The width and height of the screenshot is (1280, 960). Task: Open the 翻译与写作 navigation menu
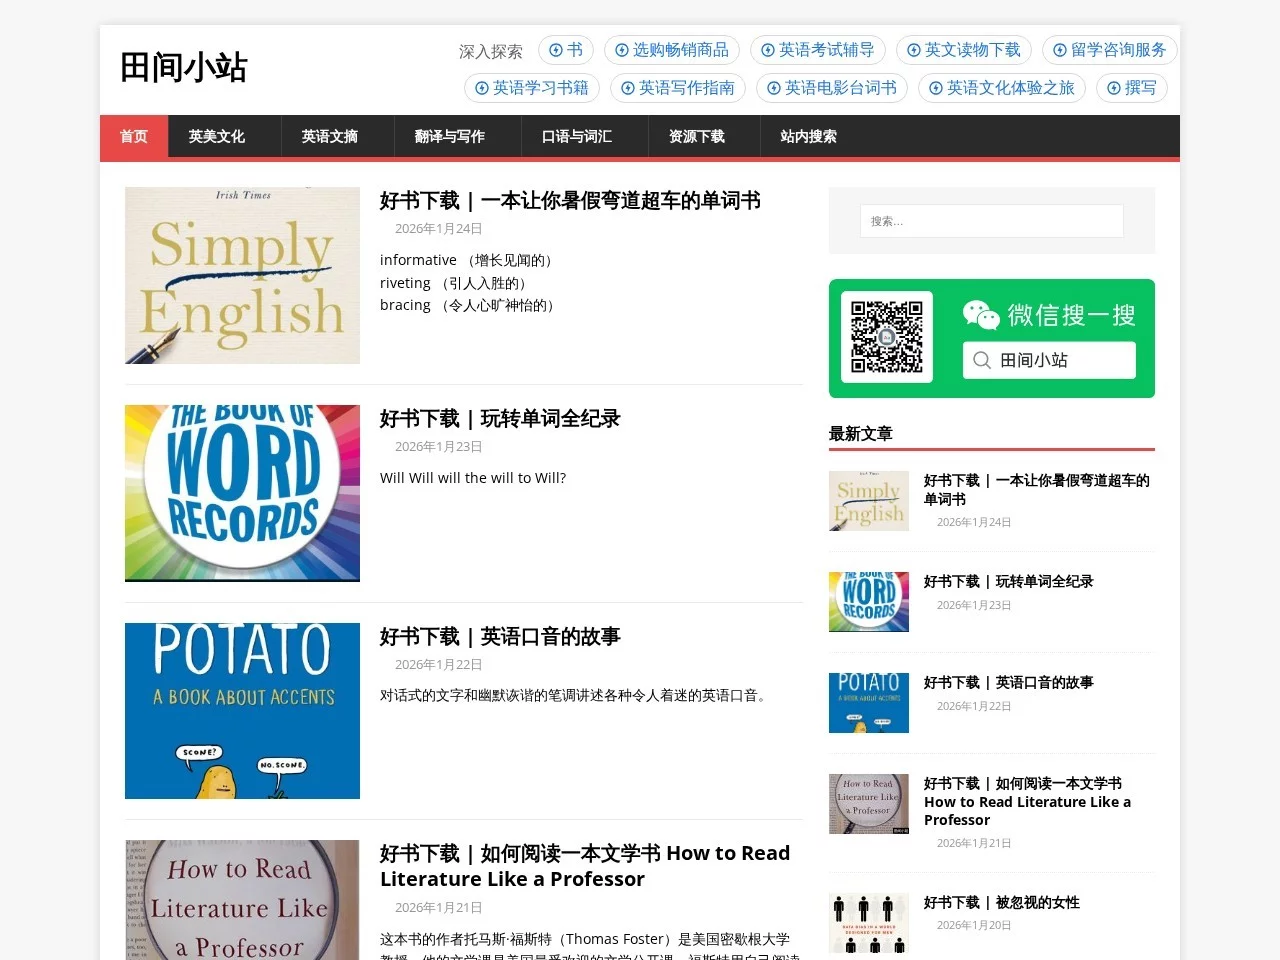pyautogui.click(x=449, y=136)
